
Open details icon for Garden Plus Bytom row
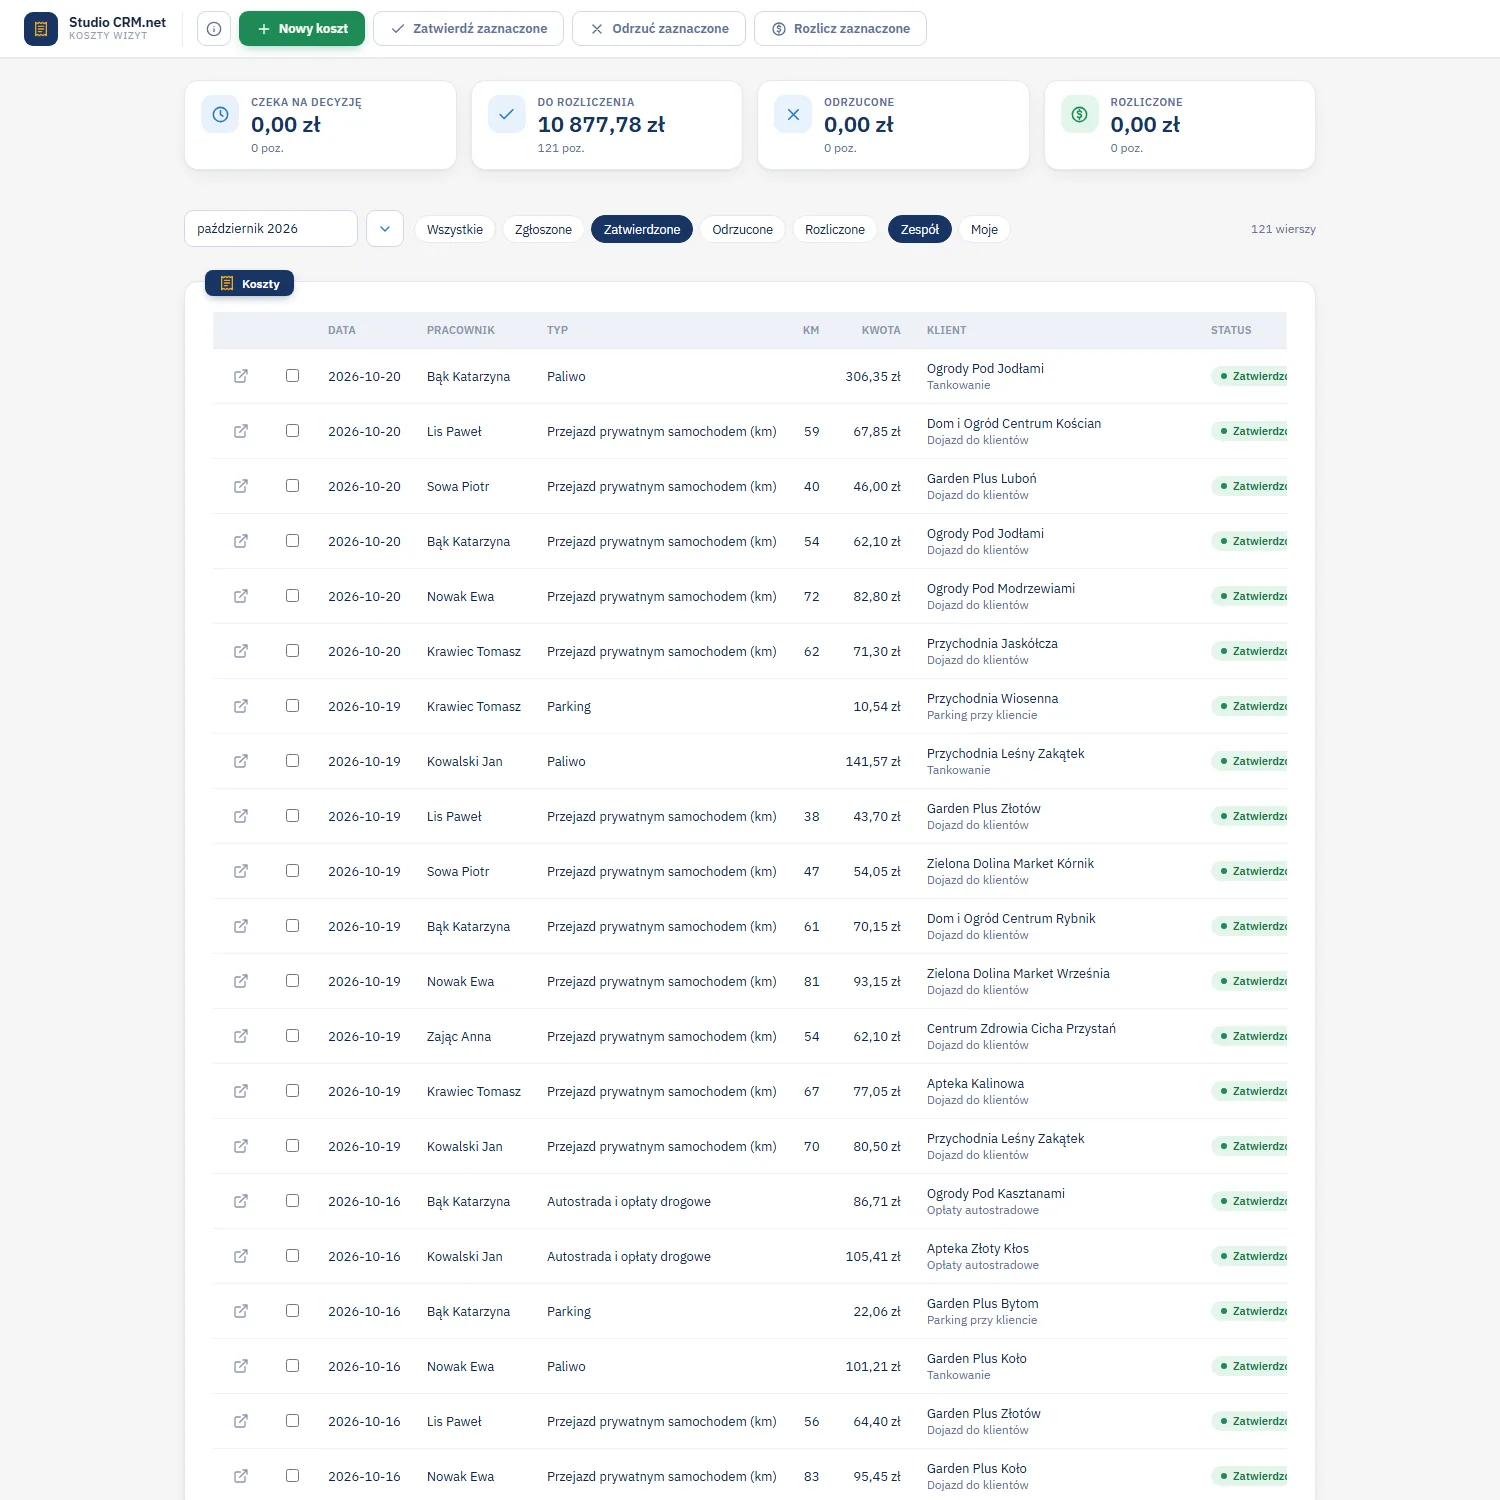241,1311
